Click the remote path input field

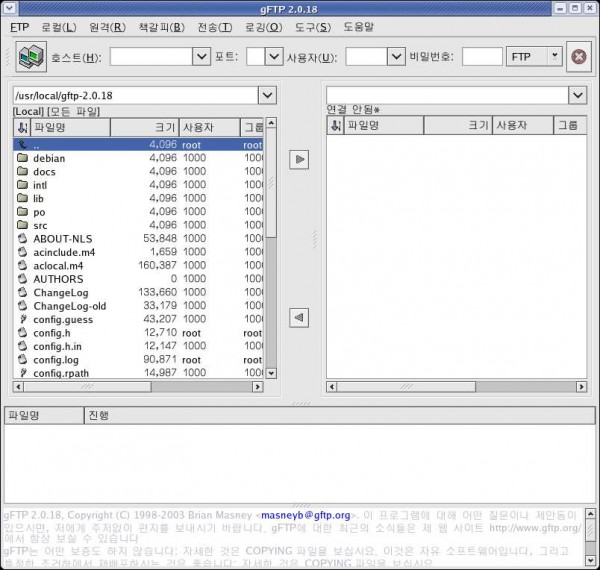pos(447,95)
